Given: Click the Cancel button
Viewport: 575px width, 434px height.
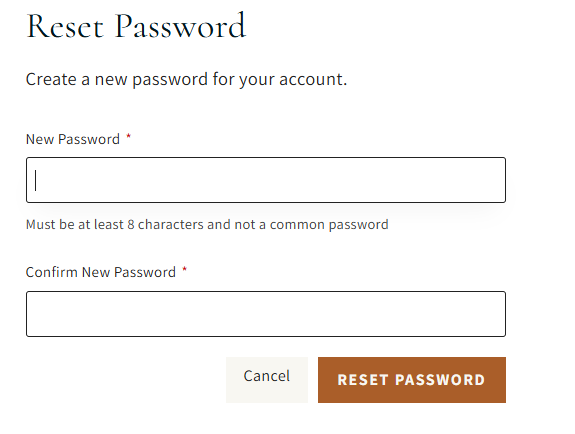Looking at the screenshot, I should pos(267,380).
